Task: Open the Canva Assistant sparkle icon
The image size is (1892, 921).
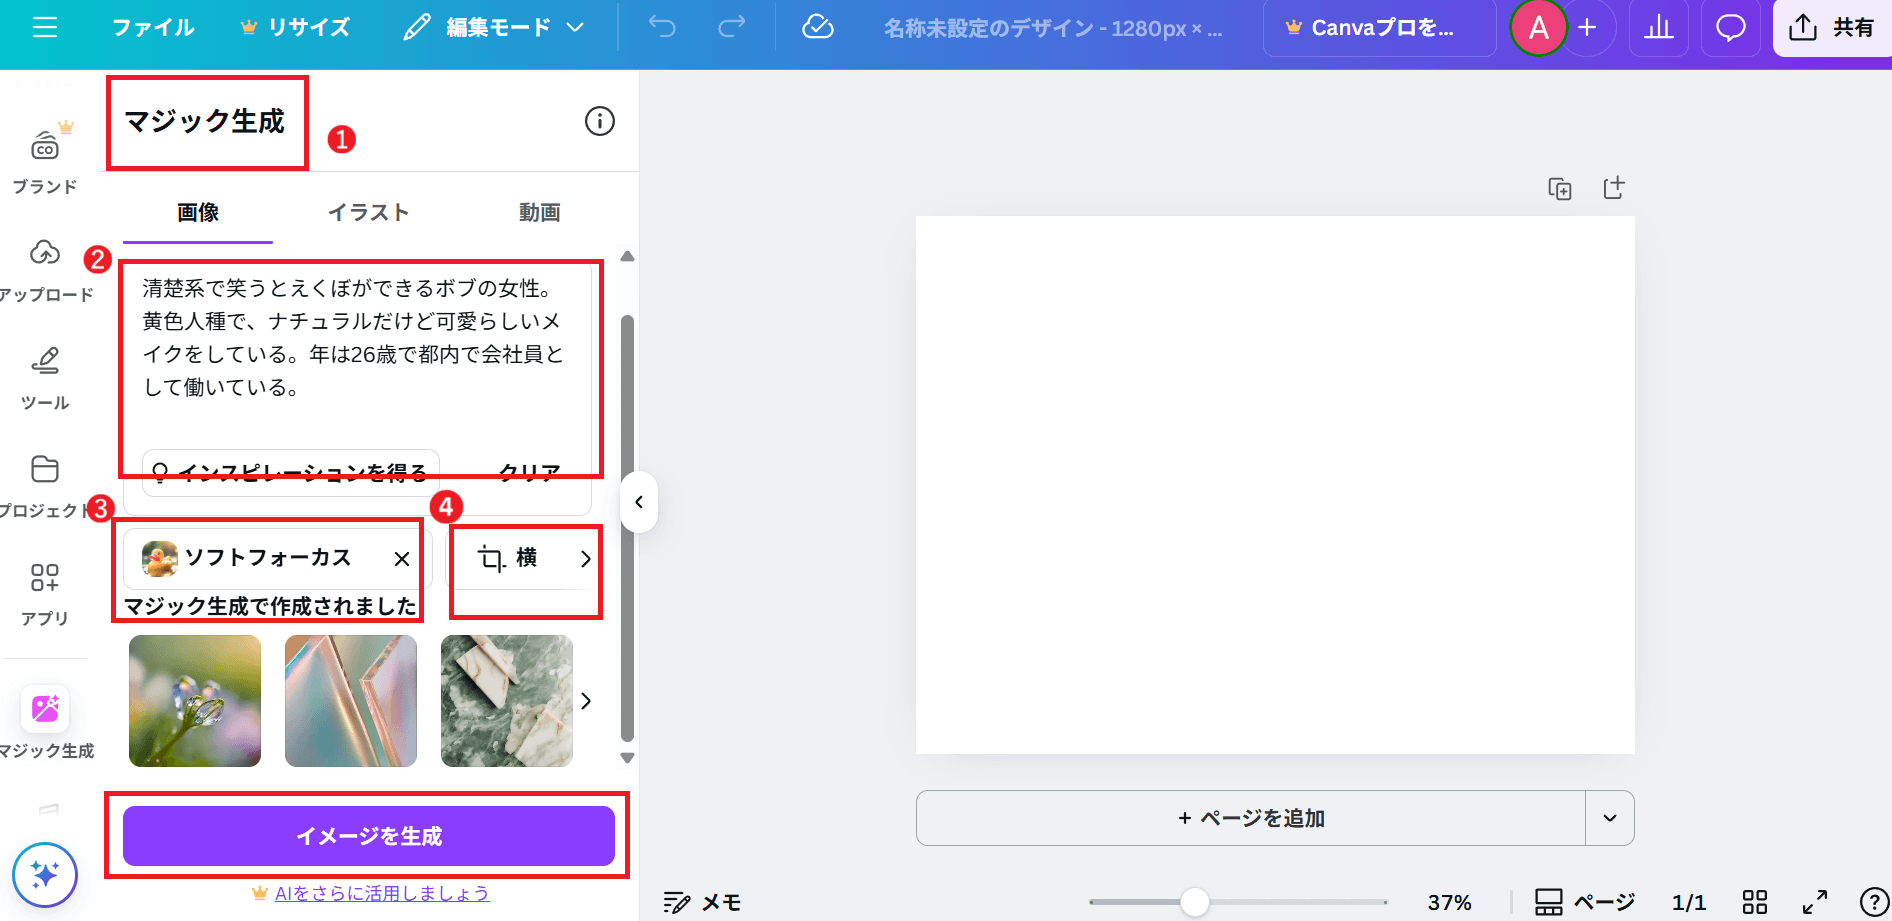Action: point(45,875)
